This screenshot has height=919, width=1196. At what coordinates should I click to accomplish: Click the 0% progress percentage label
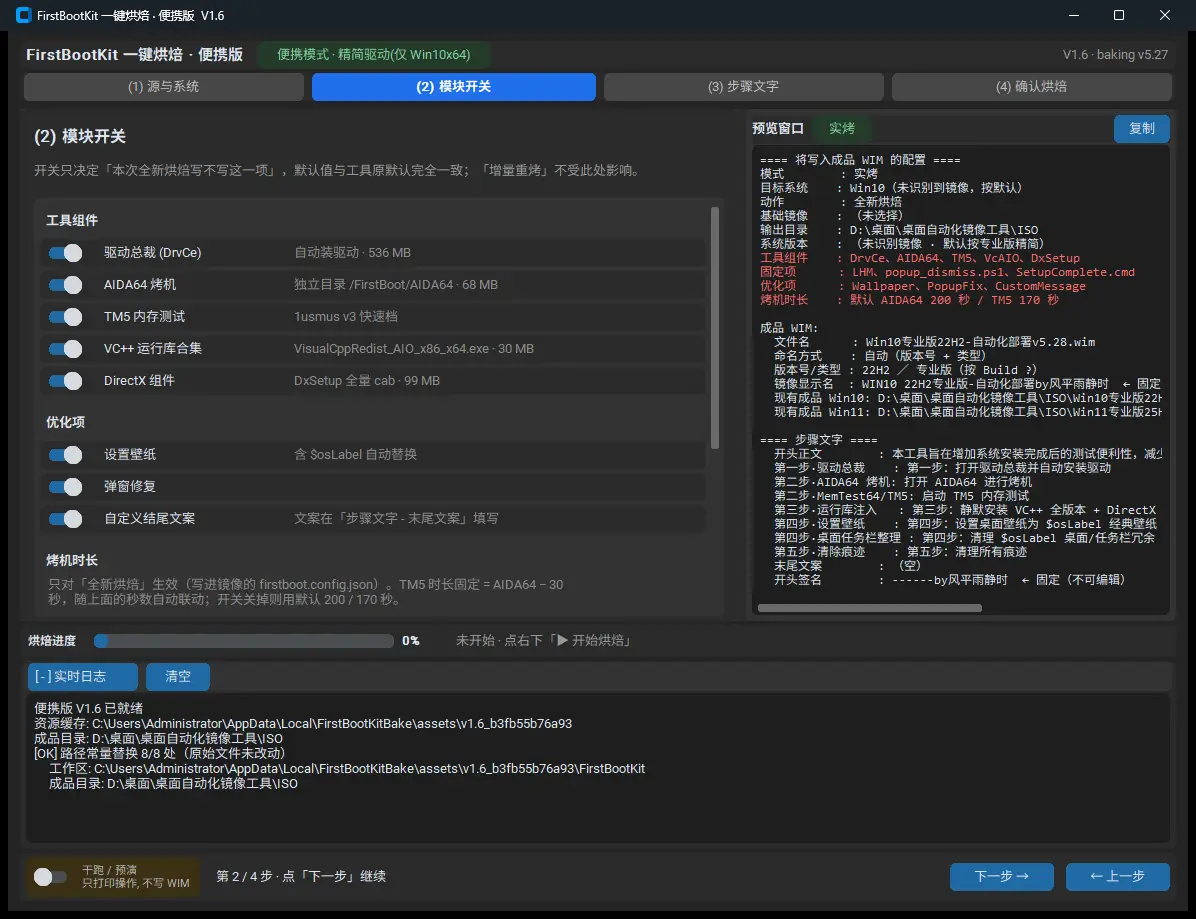410,641
